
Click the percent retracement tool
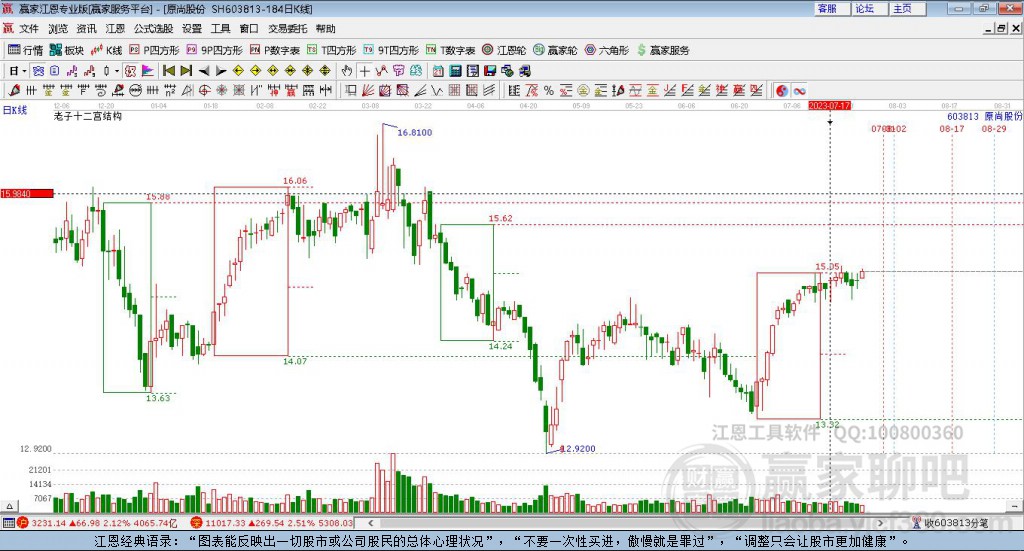pos(549,91)
